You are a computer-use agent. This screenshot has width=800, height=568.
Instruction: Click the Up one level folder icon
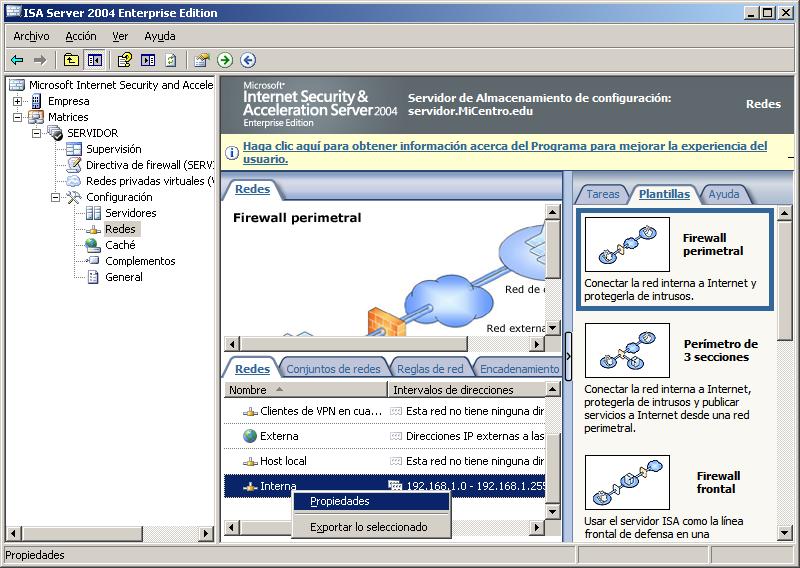[x=71, y=60]
